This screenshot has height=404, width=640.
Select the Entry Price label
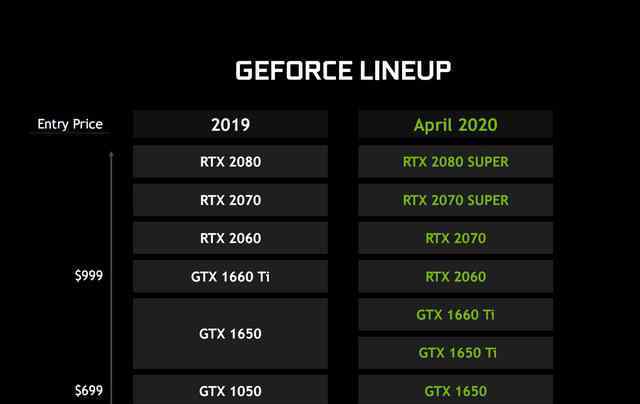pos(70,124)
